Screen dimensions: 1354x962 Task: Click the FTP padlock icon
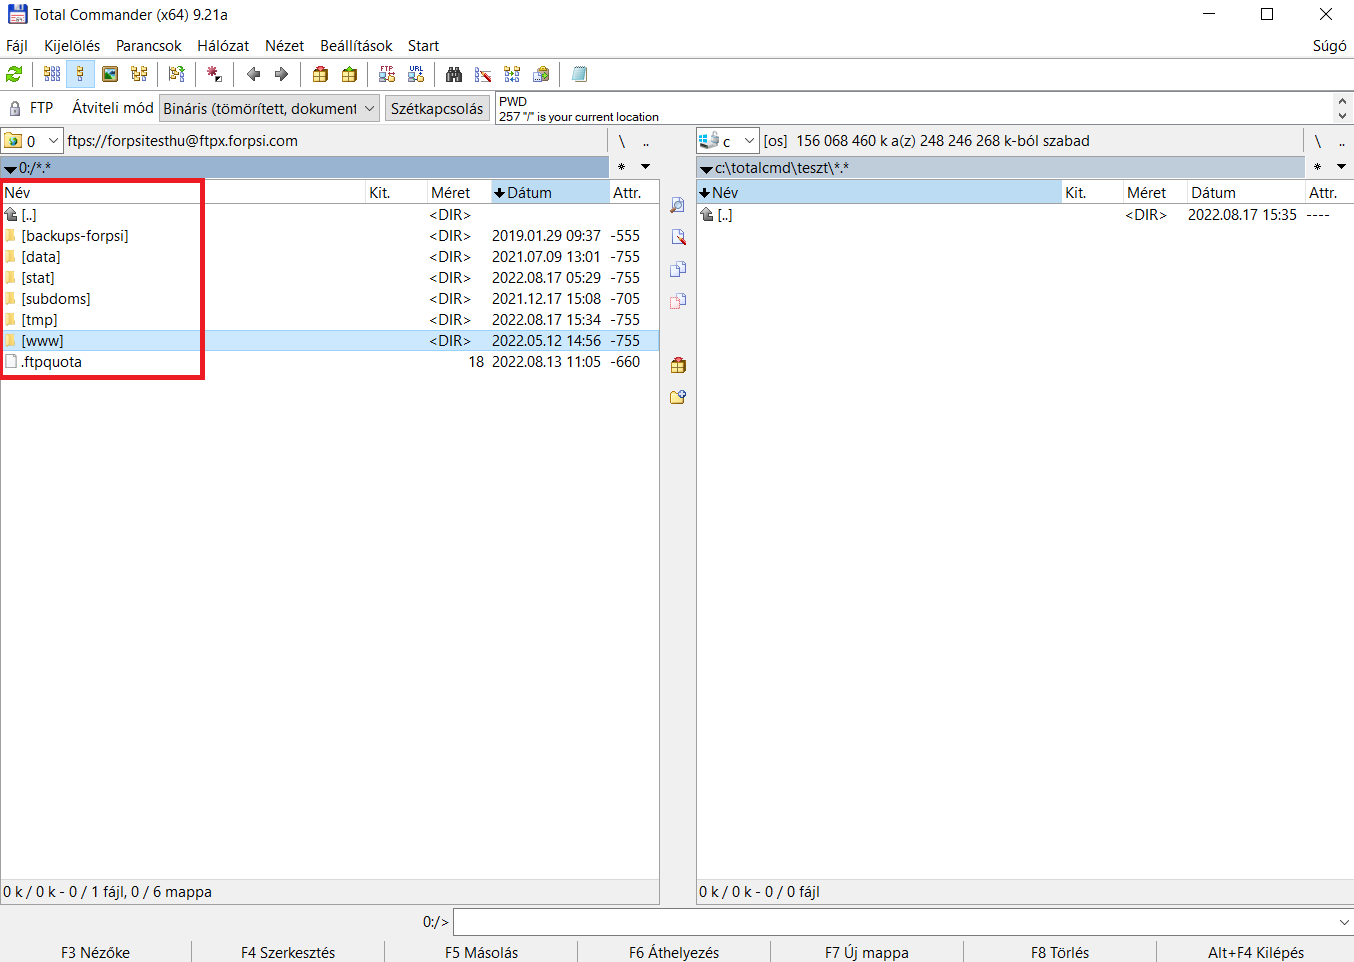click(x=15, y=108)
